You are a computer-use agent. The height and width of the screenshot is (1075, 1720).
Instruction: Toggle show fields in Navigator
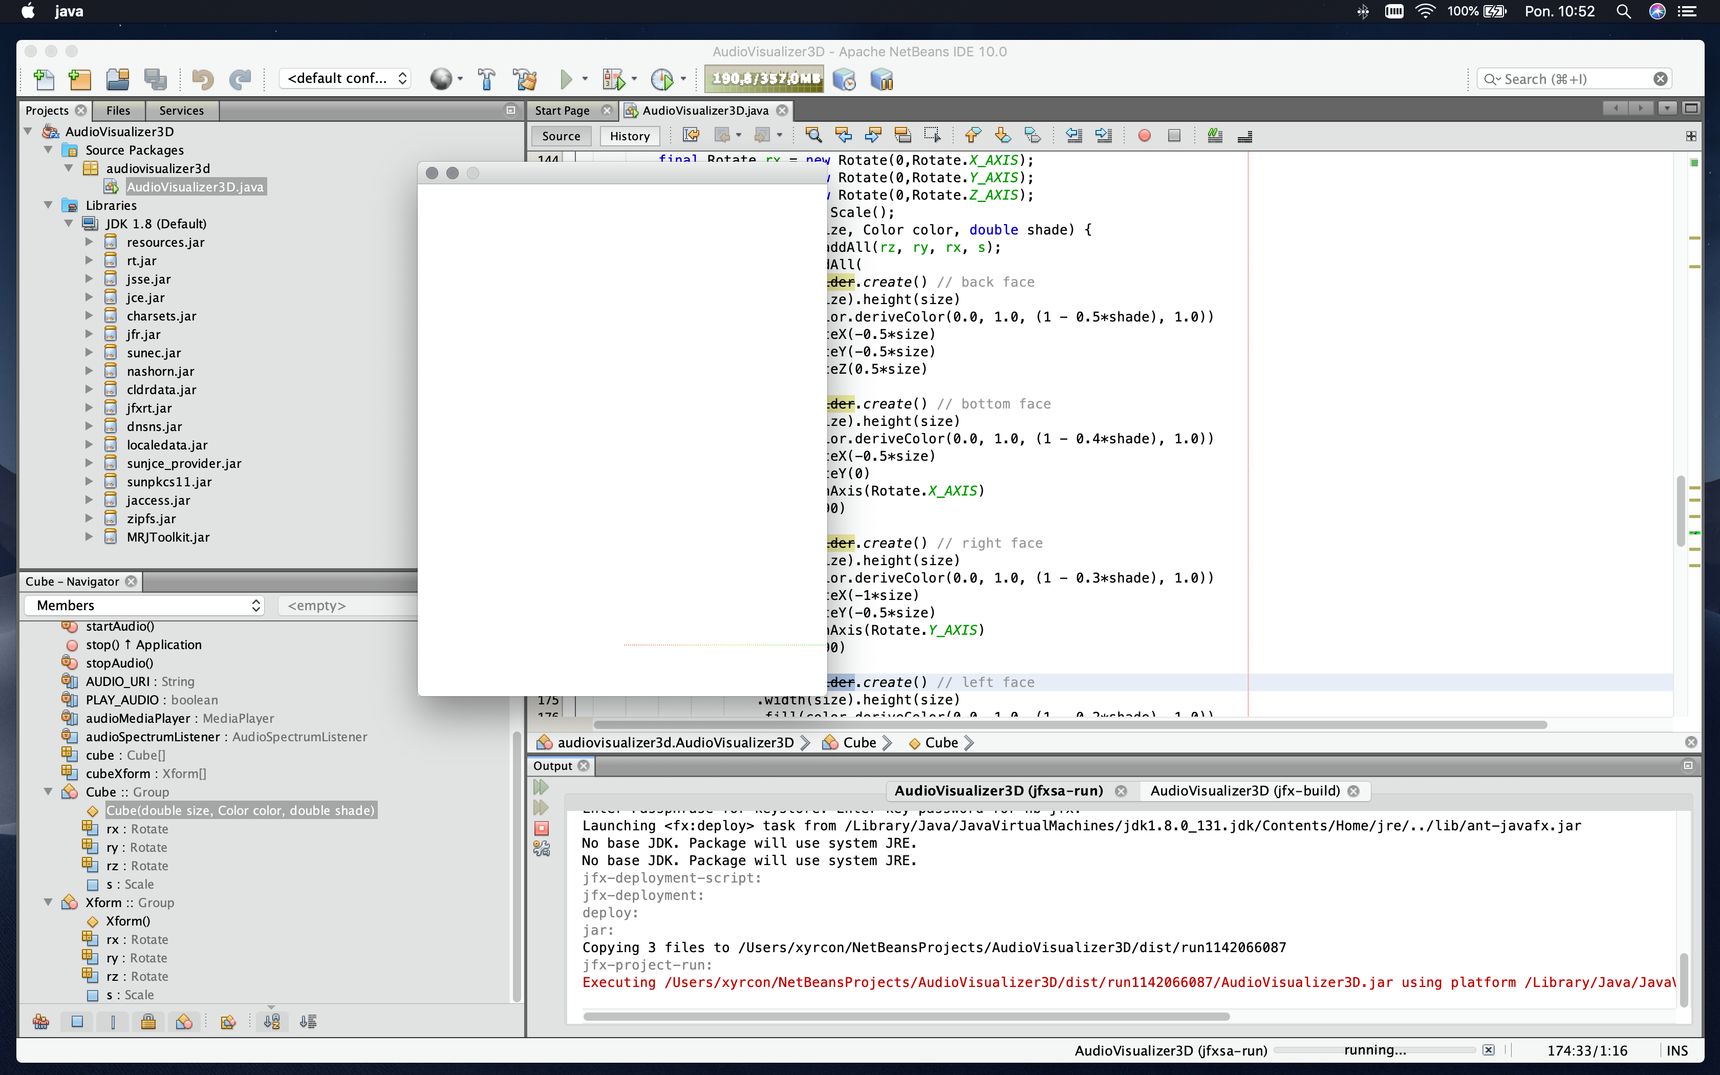[x=77, y=1022]
